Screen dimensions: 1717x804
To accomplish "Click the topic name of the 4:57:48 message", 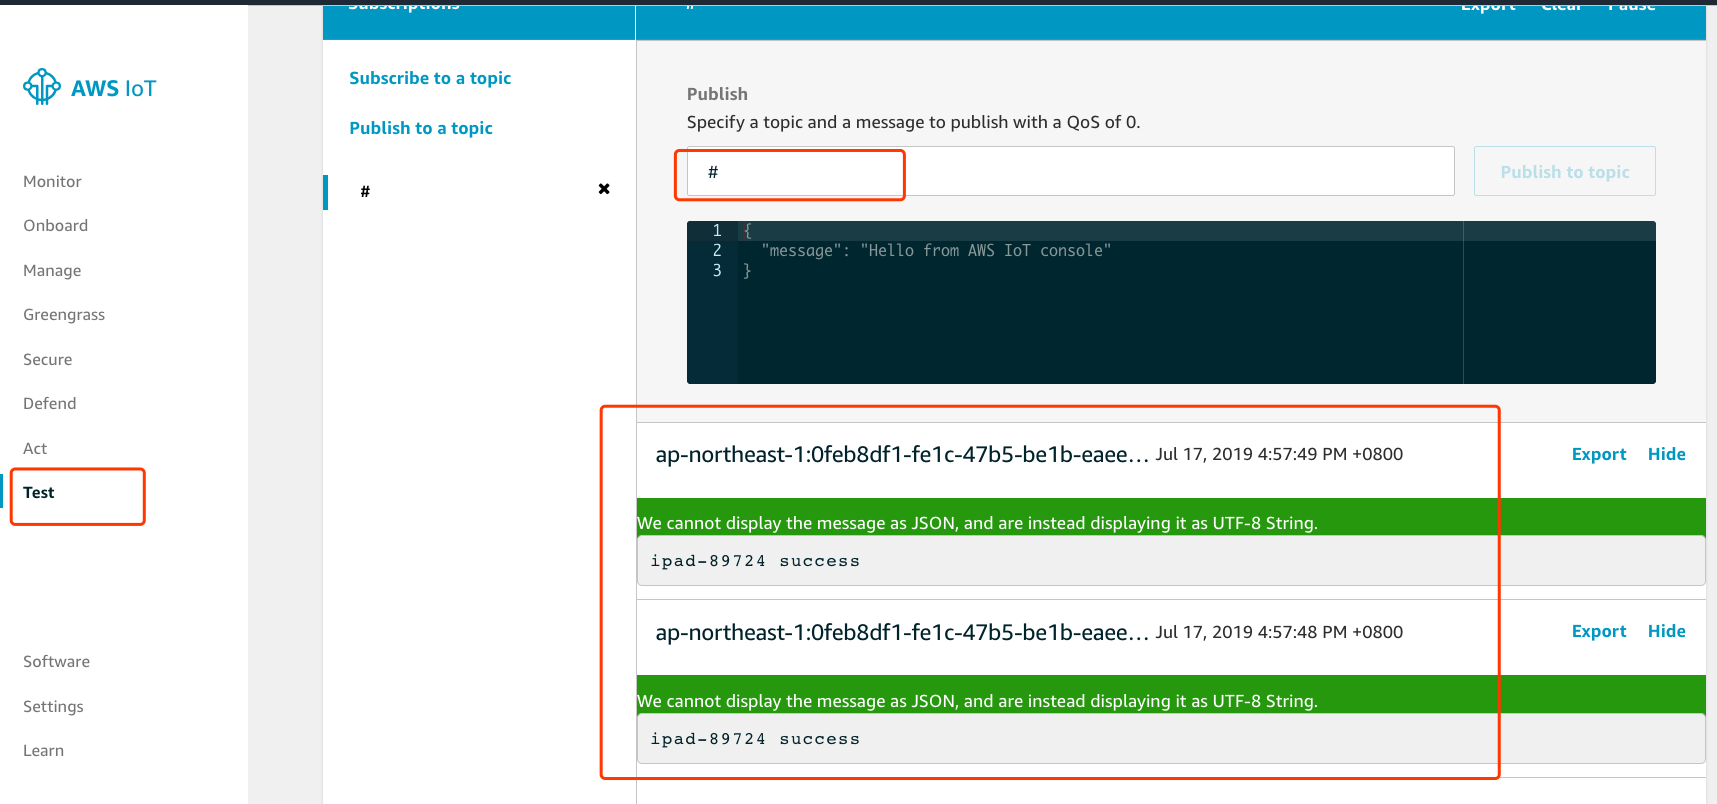I will click(901, 633).
